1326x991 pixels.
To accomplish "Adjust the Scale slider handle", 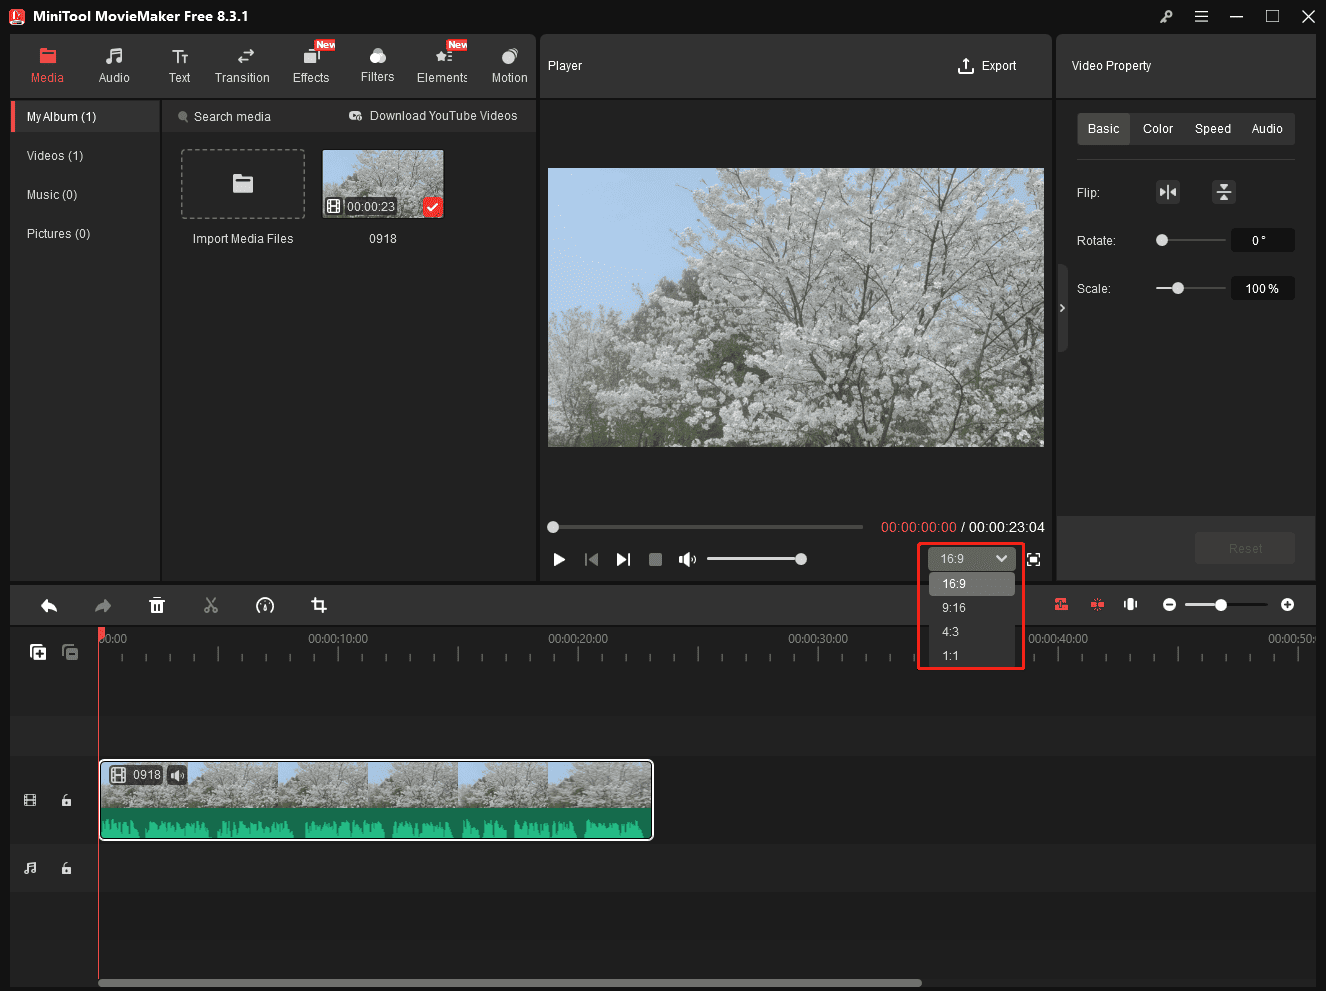I will 1178,288.
